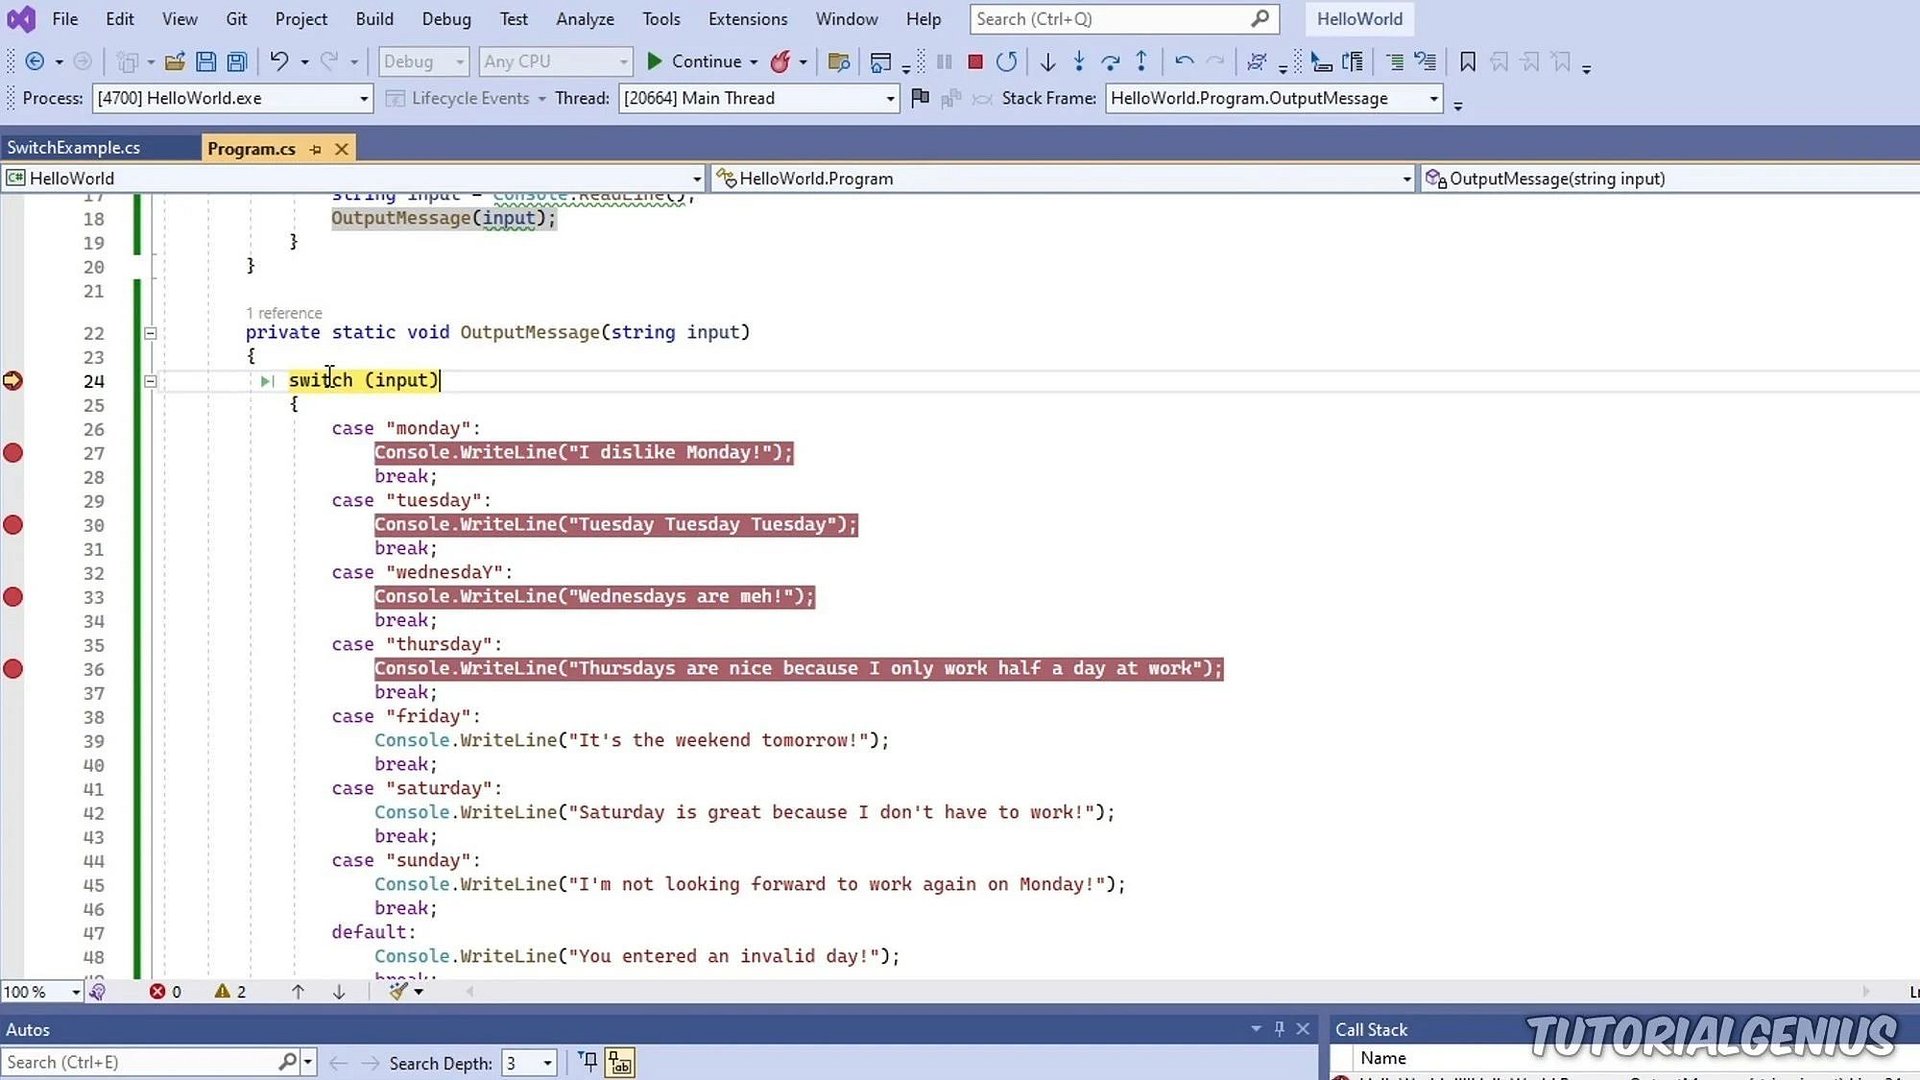Screen dimensions: 1920x1080
Task: Open the Process dropdown for HelloWorld.exe
Action: tap(363, 98)
